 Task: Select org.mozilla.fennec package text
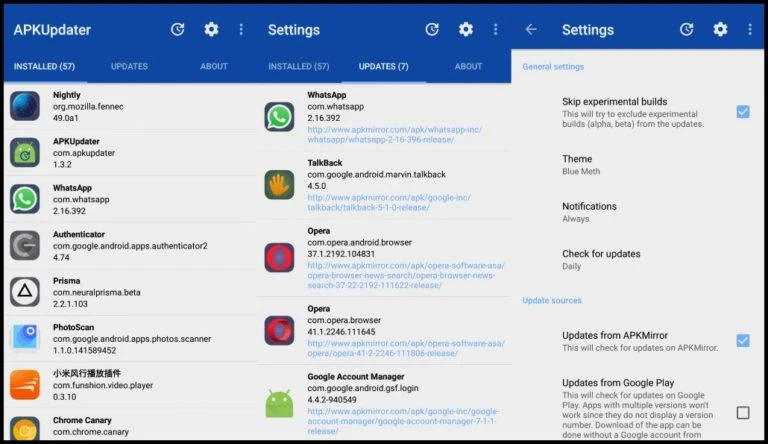pos(88,106)
